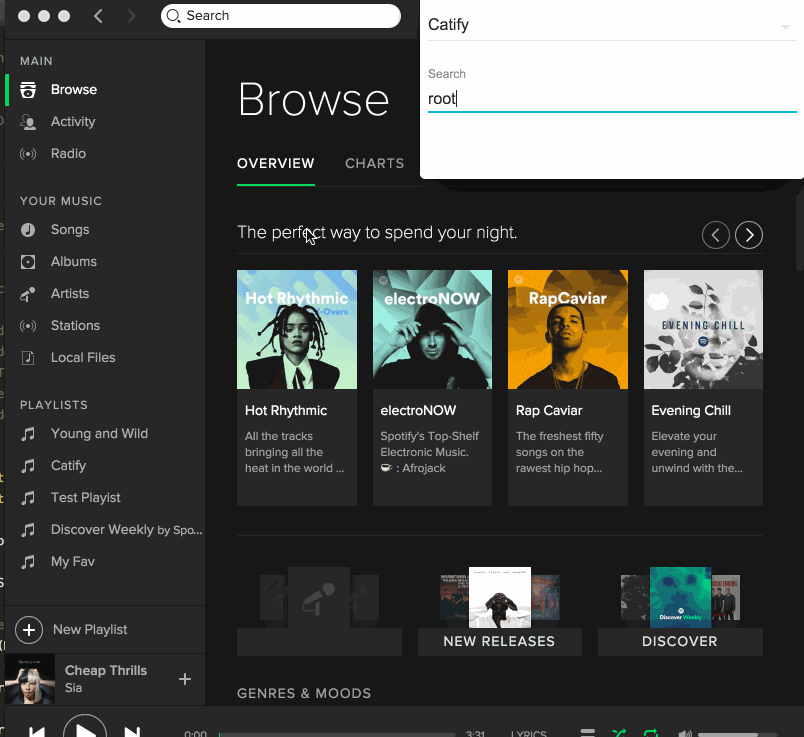Click music note icon beside My Fav
Viewport: 804px width, 737px height.
point(28,562)
